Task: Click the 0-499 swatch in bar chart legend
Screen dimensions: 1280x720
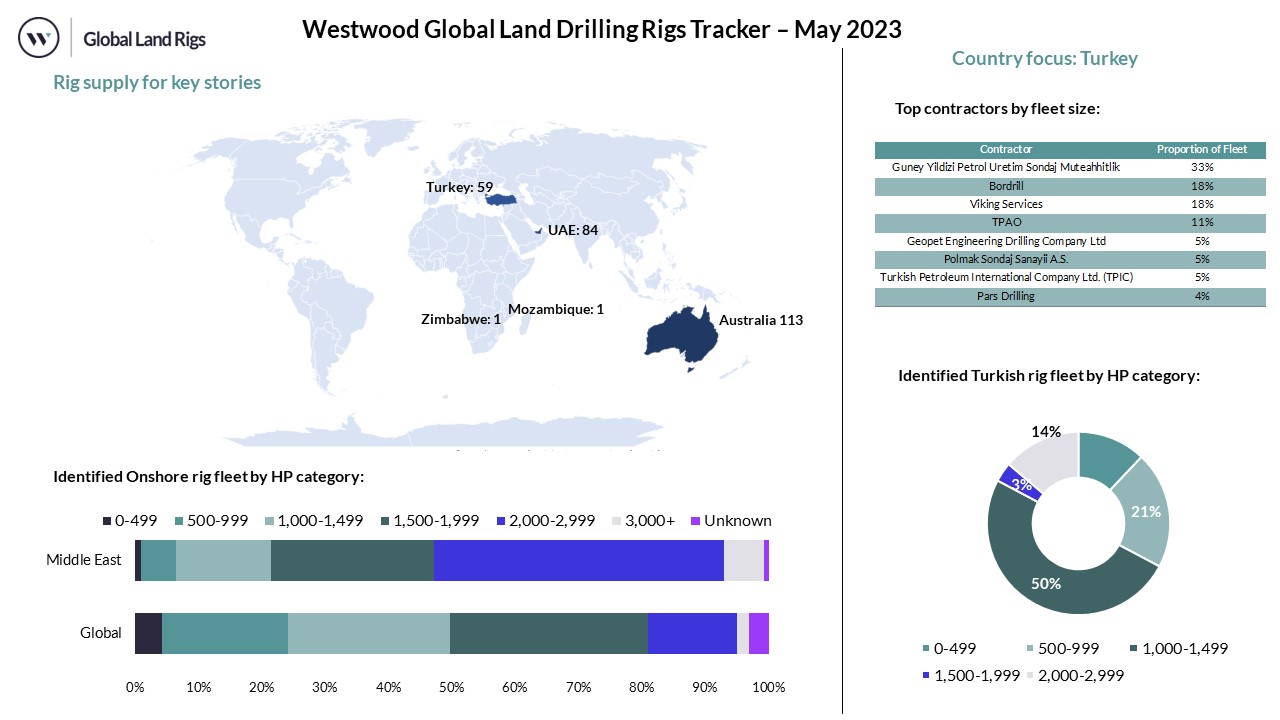Action: coord(107,521)
